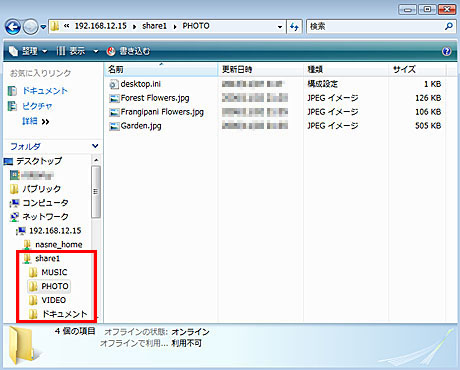Viewport: 460px width, 370px height.
Task: Click 利用不可 availability value
Action: [x=187, y=343]
